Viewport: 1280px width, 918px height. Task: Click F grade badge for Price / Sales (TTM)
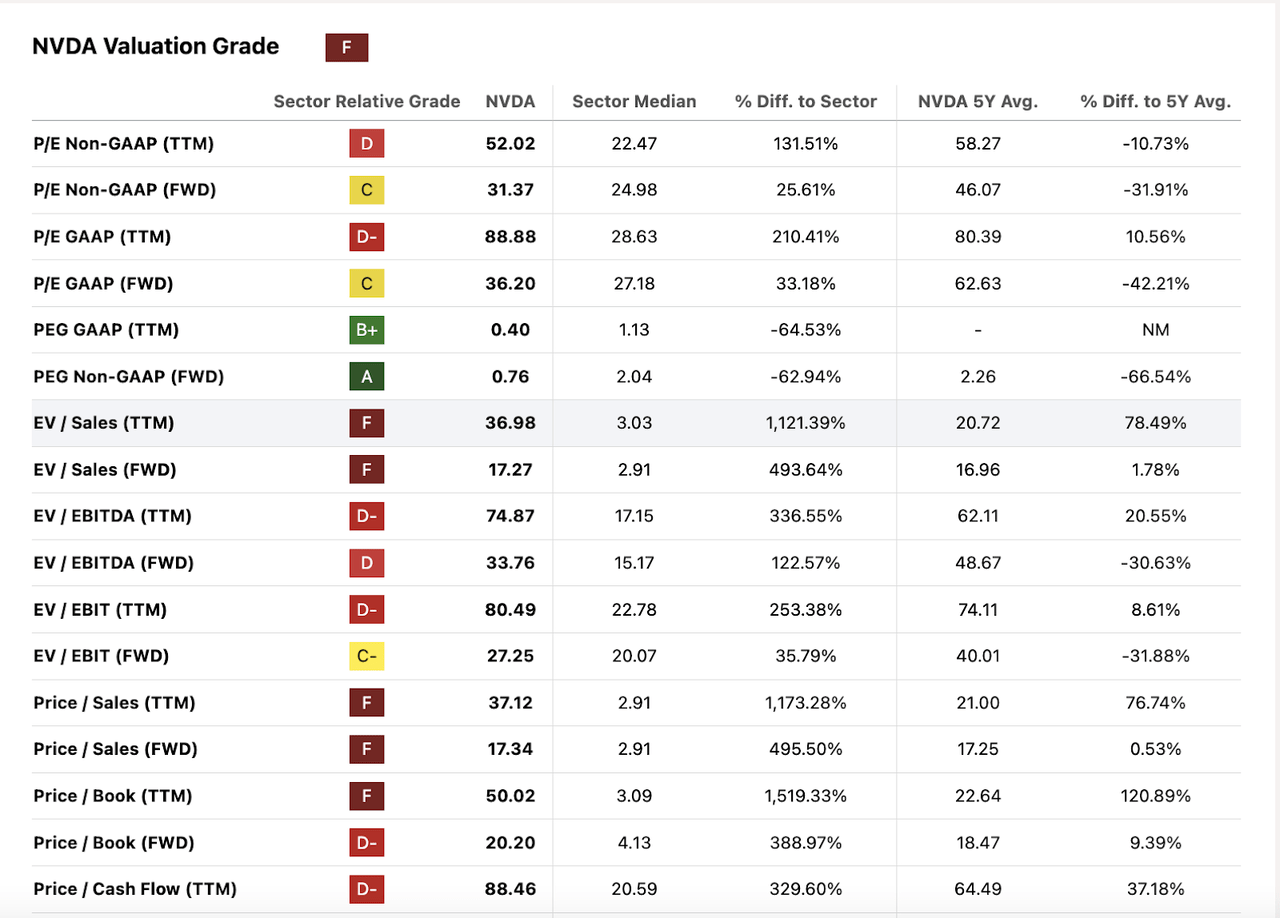click(x=367, y=703)
